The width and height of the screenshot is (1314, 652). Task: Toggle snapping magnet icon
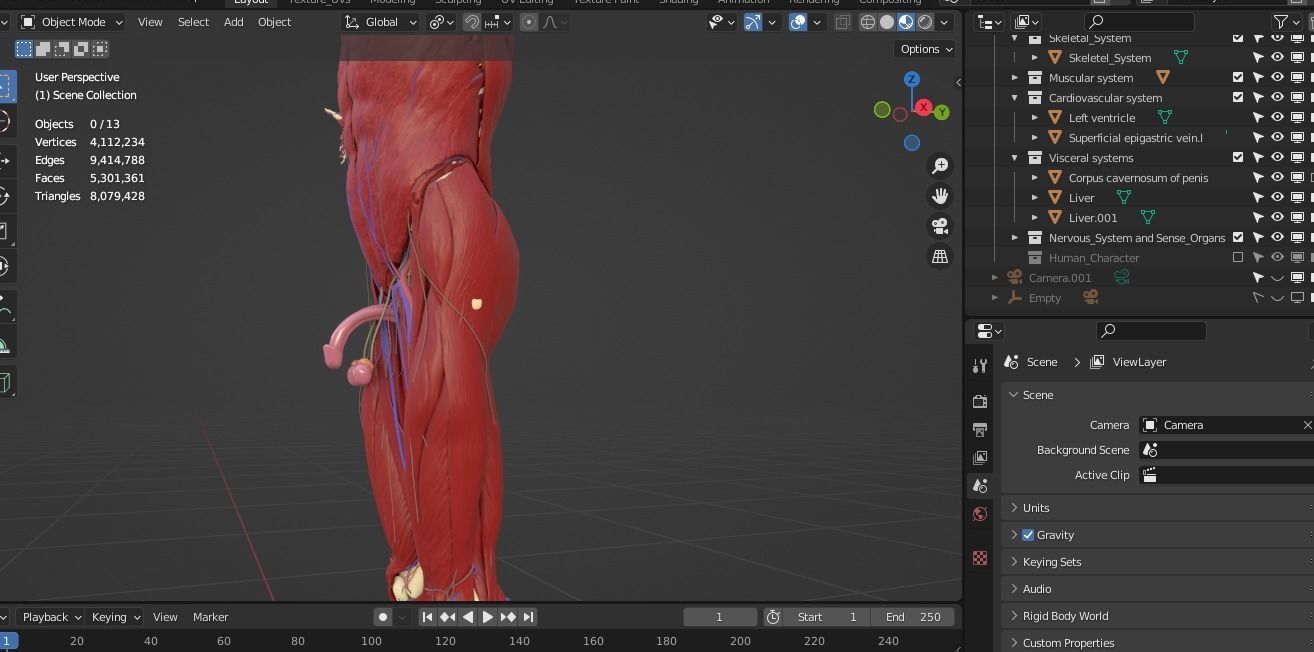click(471, 22)
